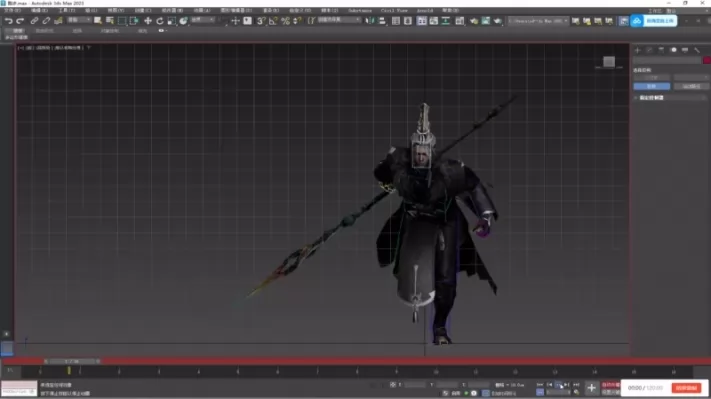This screenshot has height=399, width=711.
Task: Activate the Select and Scale tool
Action: click(171, 21)
